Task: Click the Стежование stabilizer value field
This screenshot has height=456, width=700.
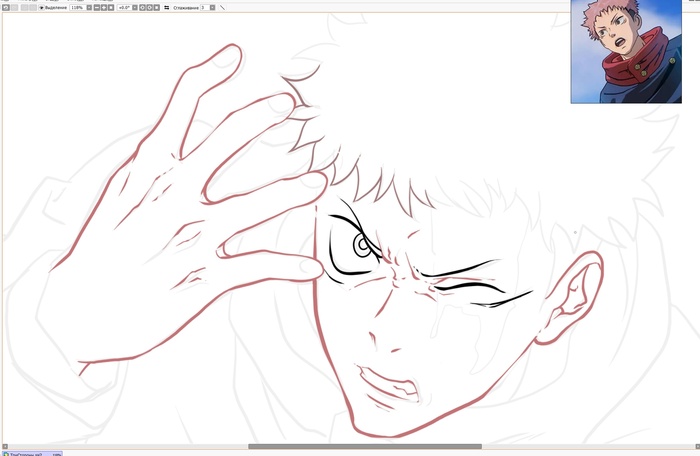Action: [x=203, y=7]
